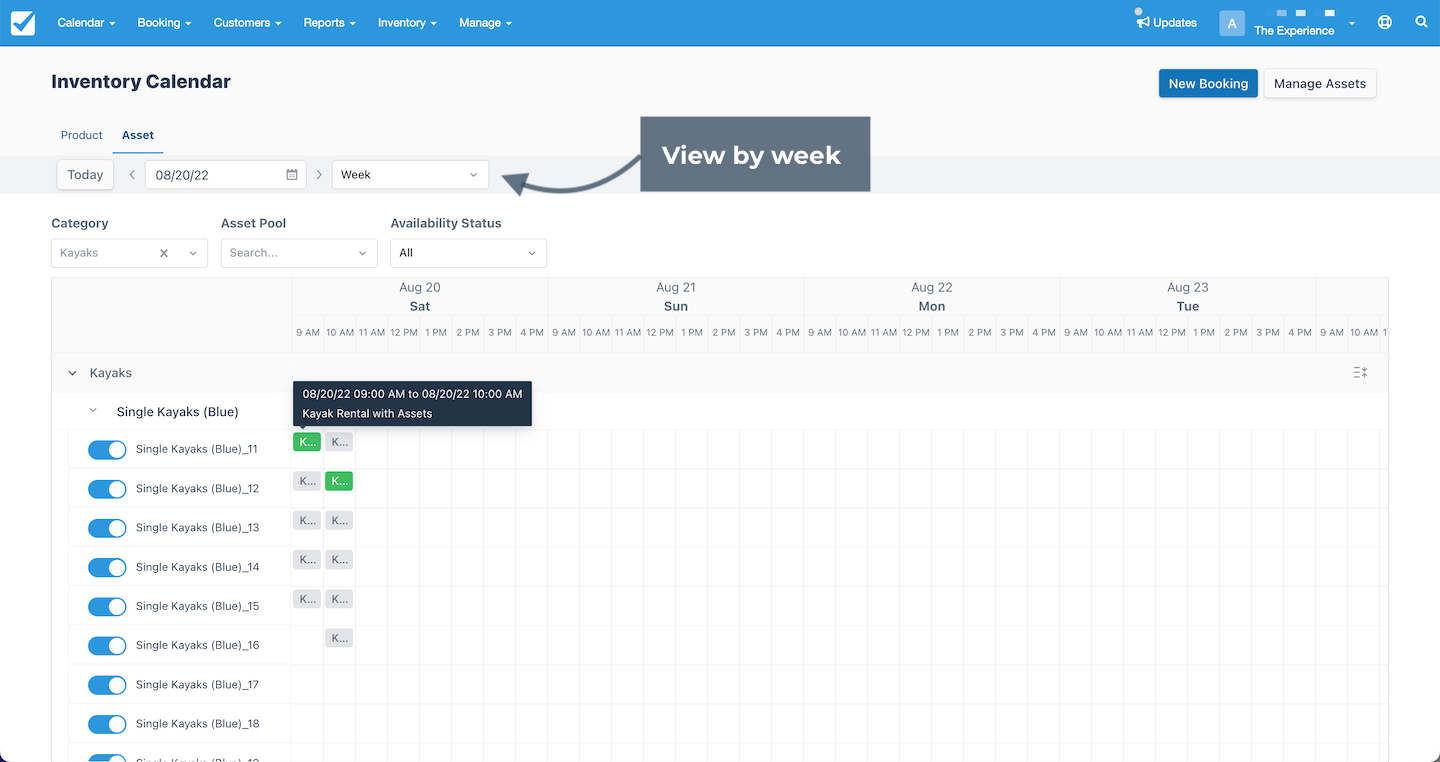Toggle Single Kayaks (Blue)_16 asset switch

click(x=107, y=645)
